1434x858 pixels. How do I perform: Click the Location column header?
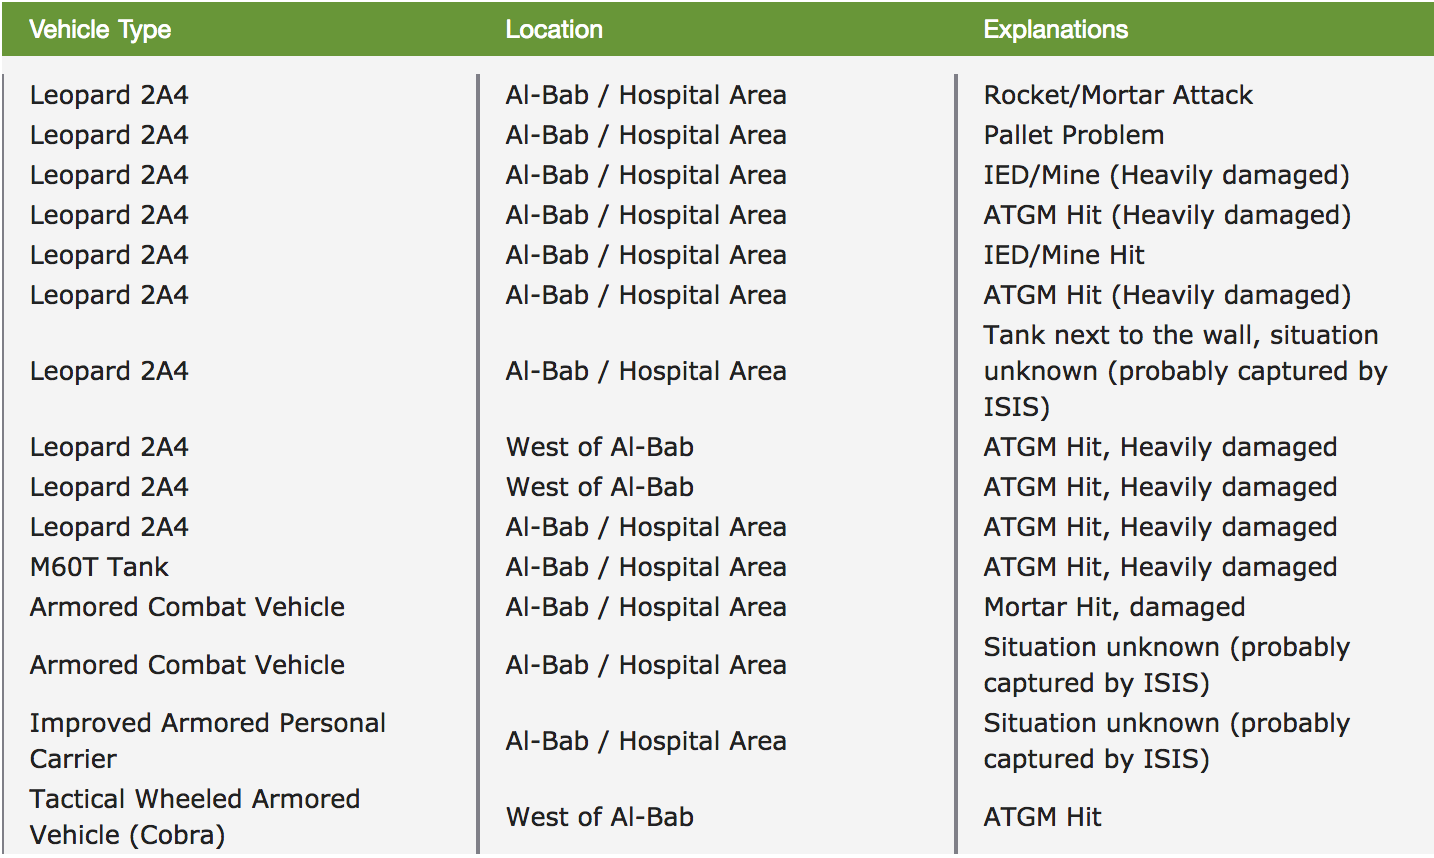coord(553,30)
